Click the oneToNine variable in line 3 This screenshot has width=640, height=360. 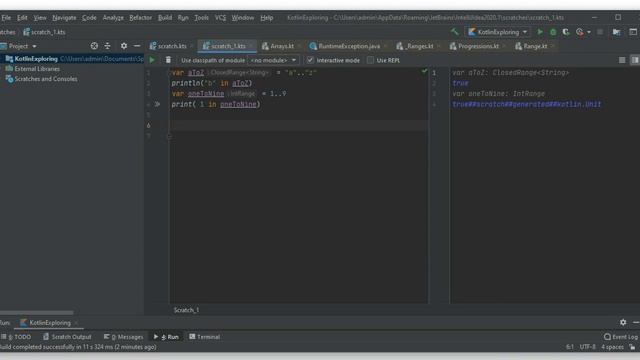(x=206, y=93)
